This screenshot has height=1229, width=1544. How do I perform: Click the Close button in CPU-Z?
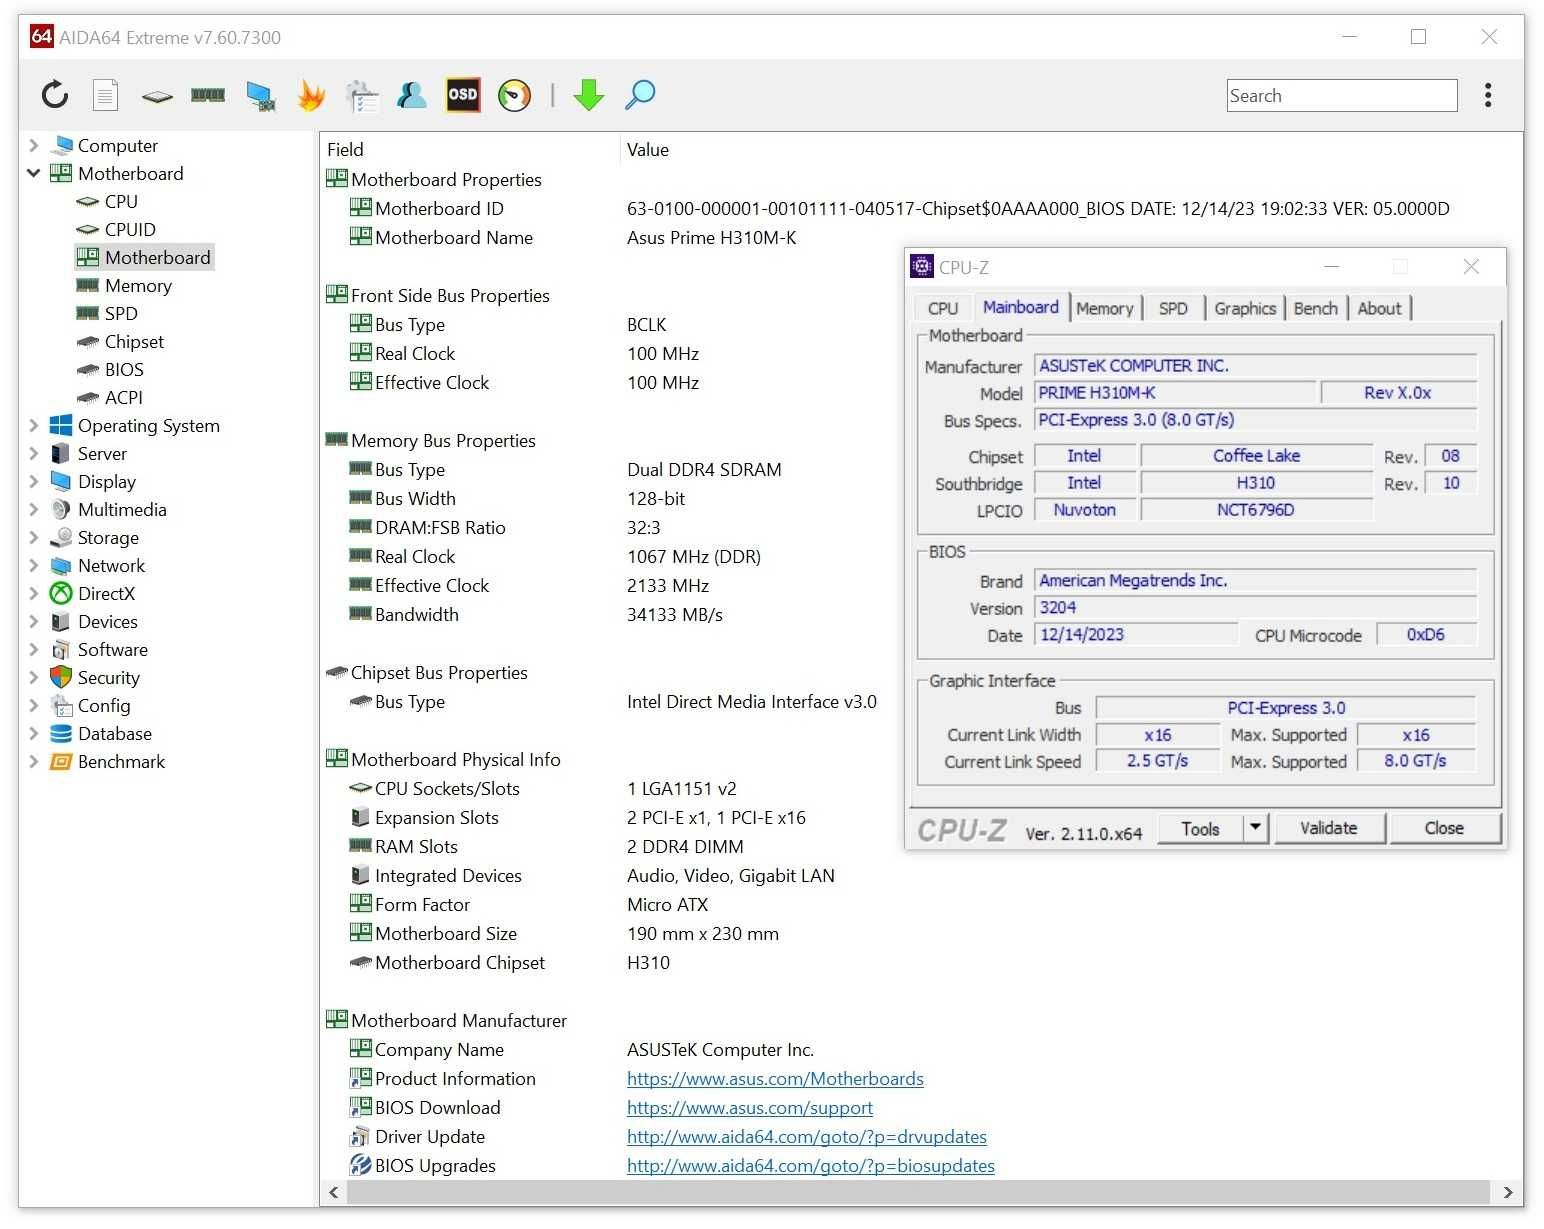click(x=1444, y=828)
